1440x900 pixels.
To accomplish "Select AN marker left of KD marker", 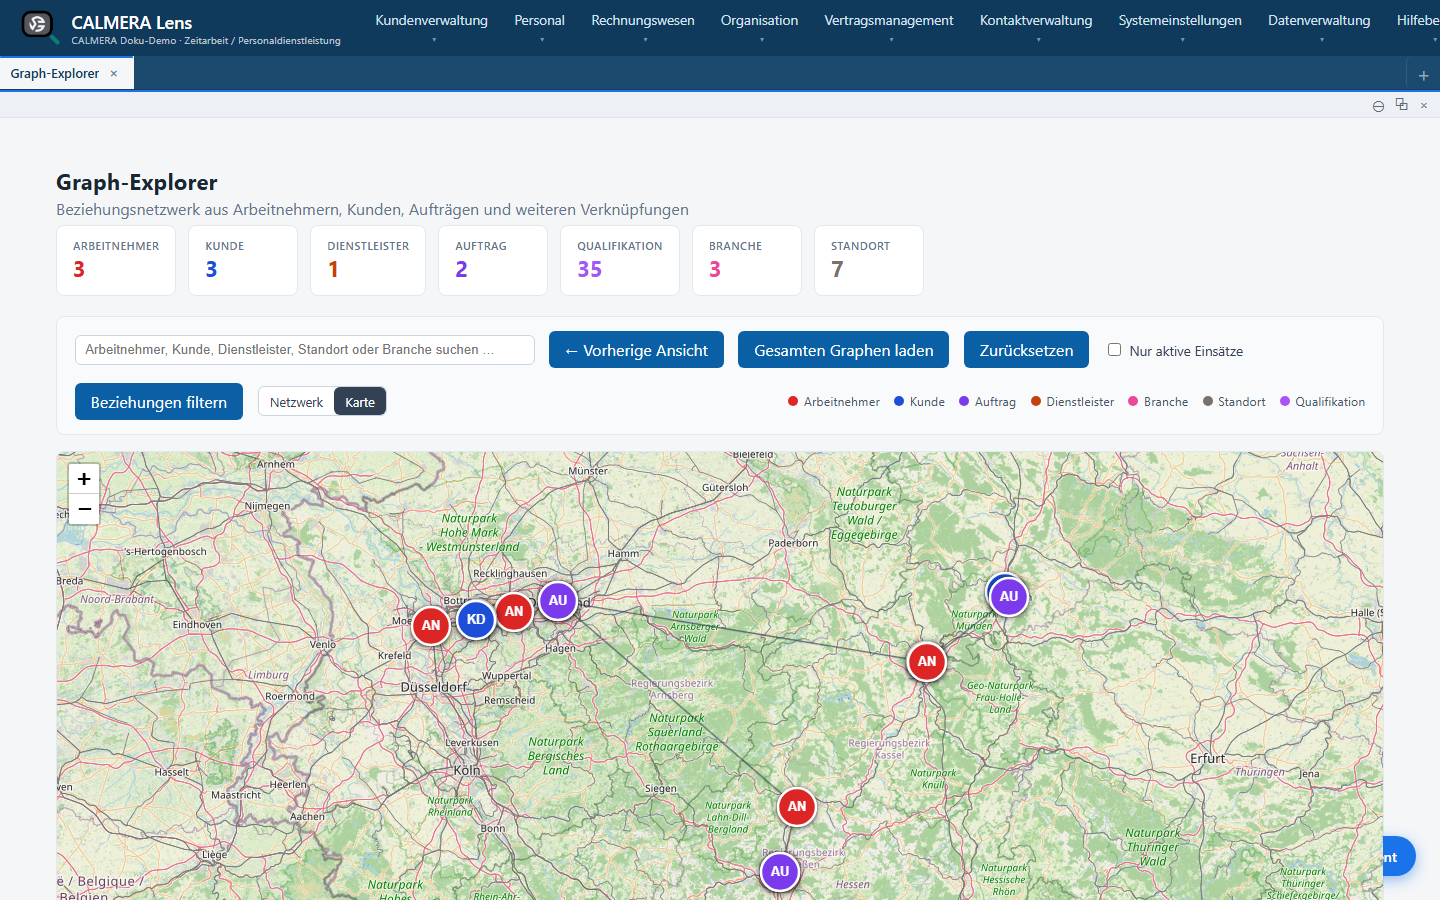I will pyautogui.click(x=431, y=626).
